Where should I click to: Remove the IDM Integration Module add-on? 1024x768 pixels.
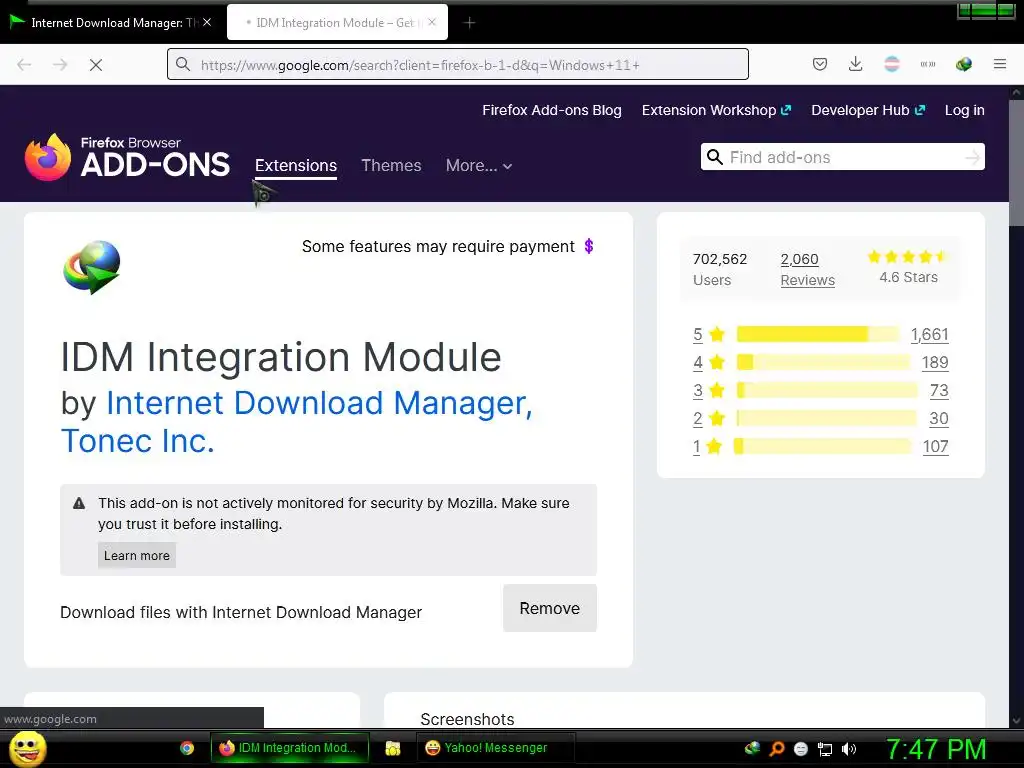tap(550, 608)
